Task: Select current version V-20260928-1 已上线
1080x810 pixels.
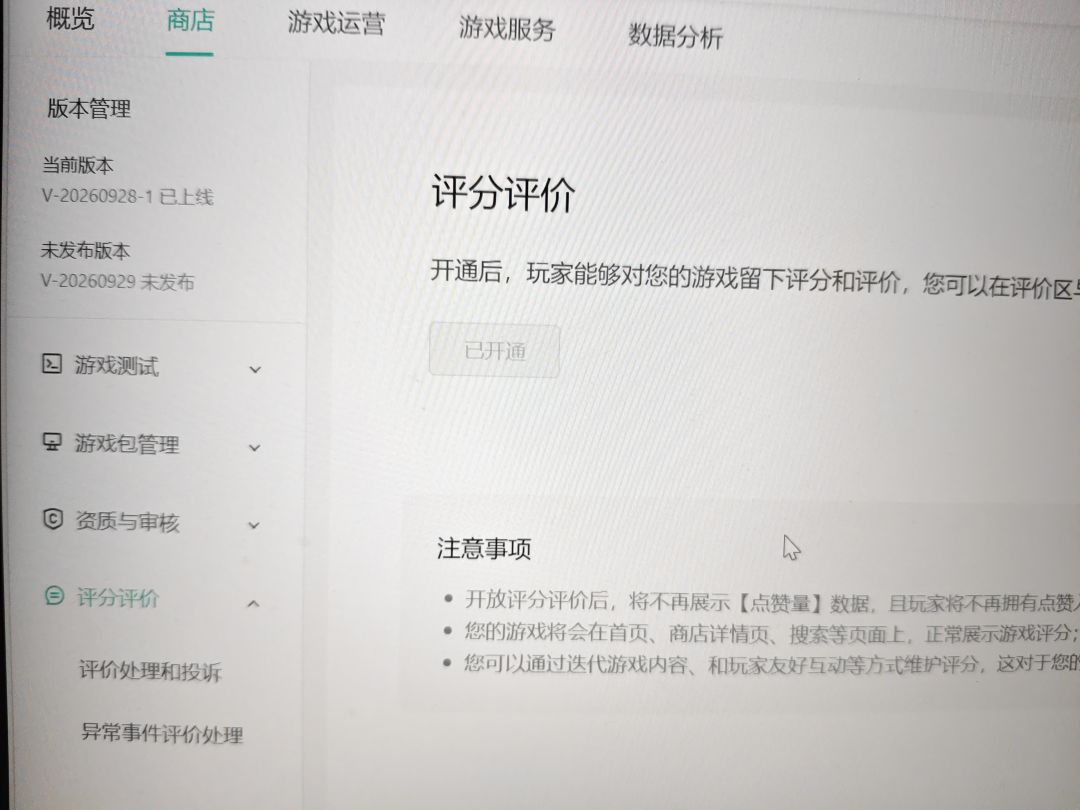Action: pos(127,196)
